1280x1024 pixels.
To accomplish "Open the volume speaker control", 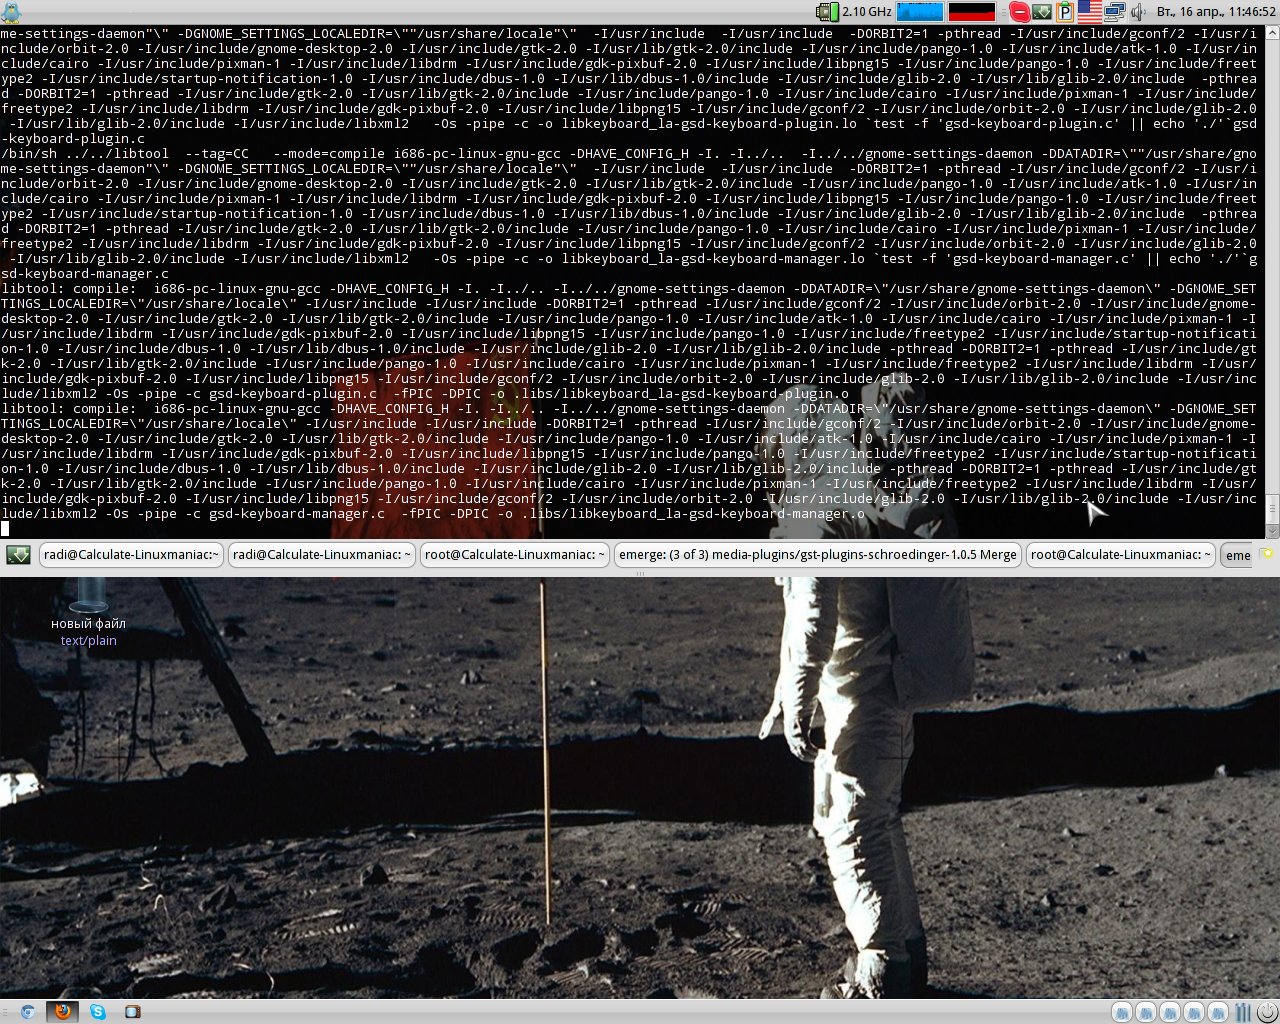I will (x=1138, y=12).
